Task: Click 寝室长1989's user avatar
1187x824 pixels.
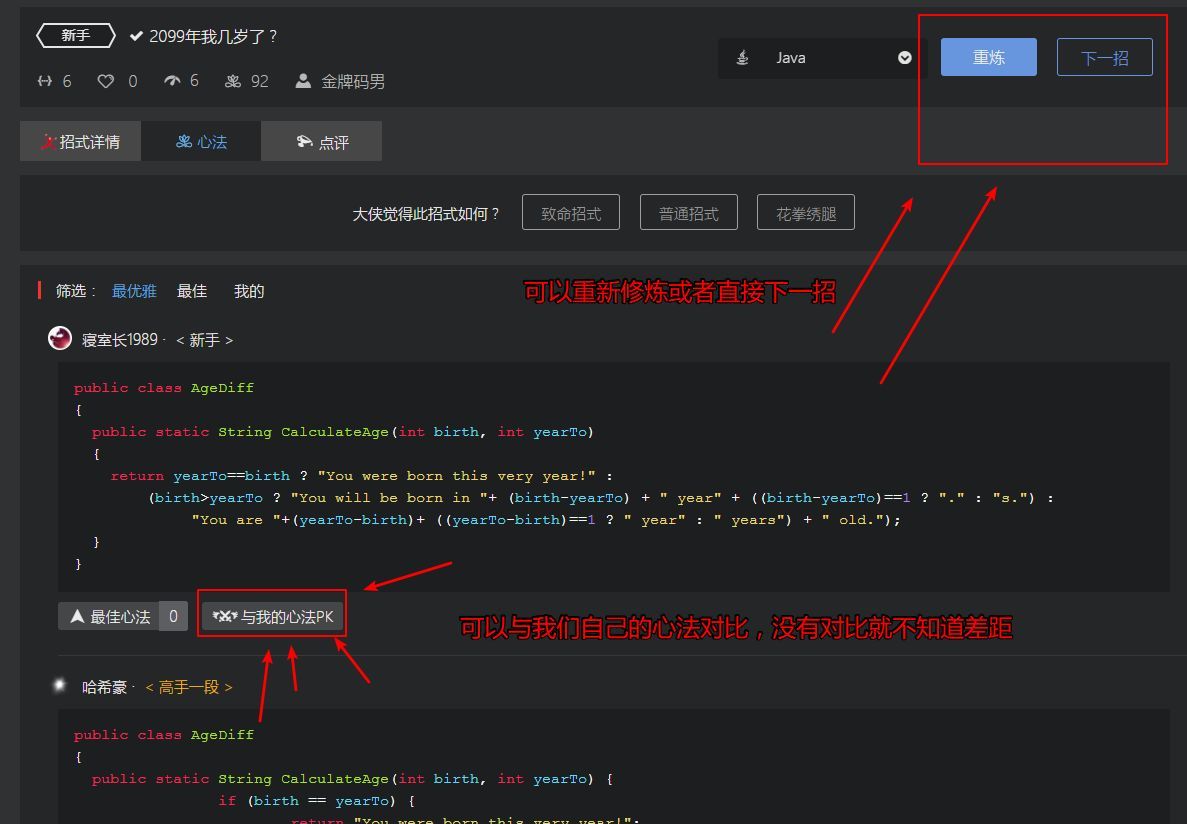Action: point(60,339)
